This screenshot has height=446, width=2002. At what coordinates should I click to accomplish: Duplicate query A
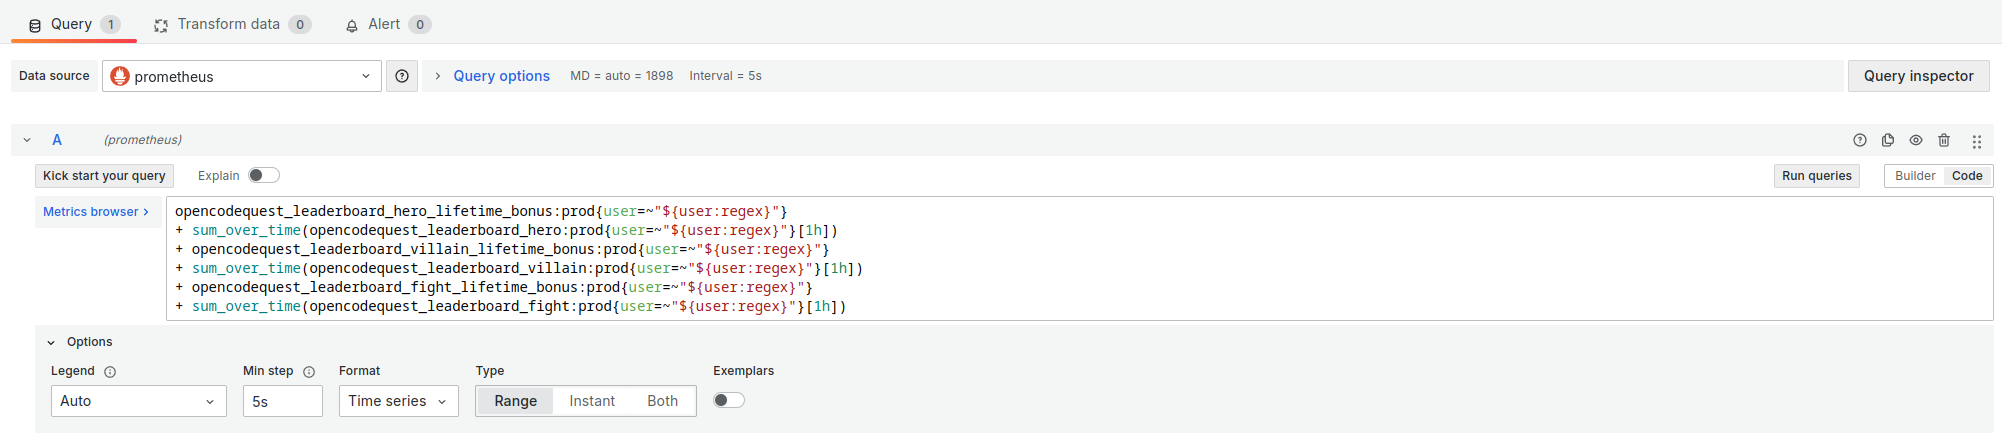coord(1888,140)
